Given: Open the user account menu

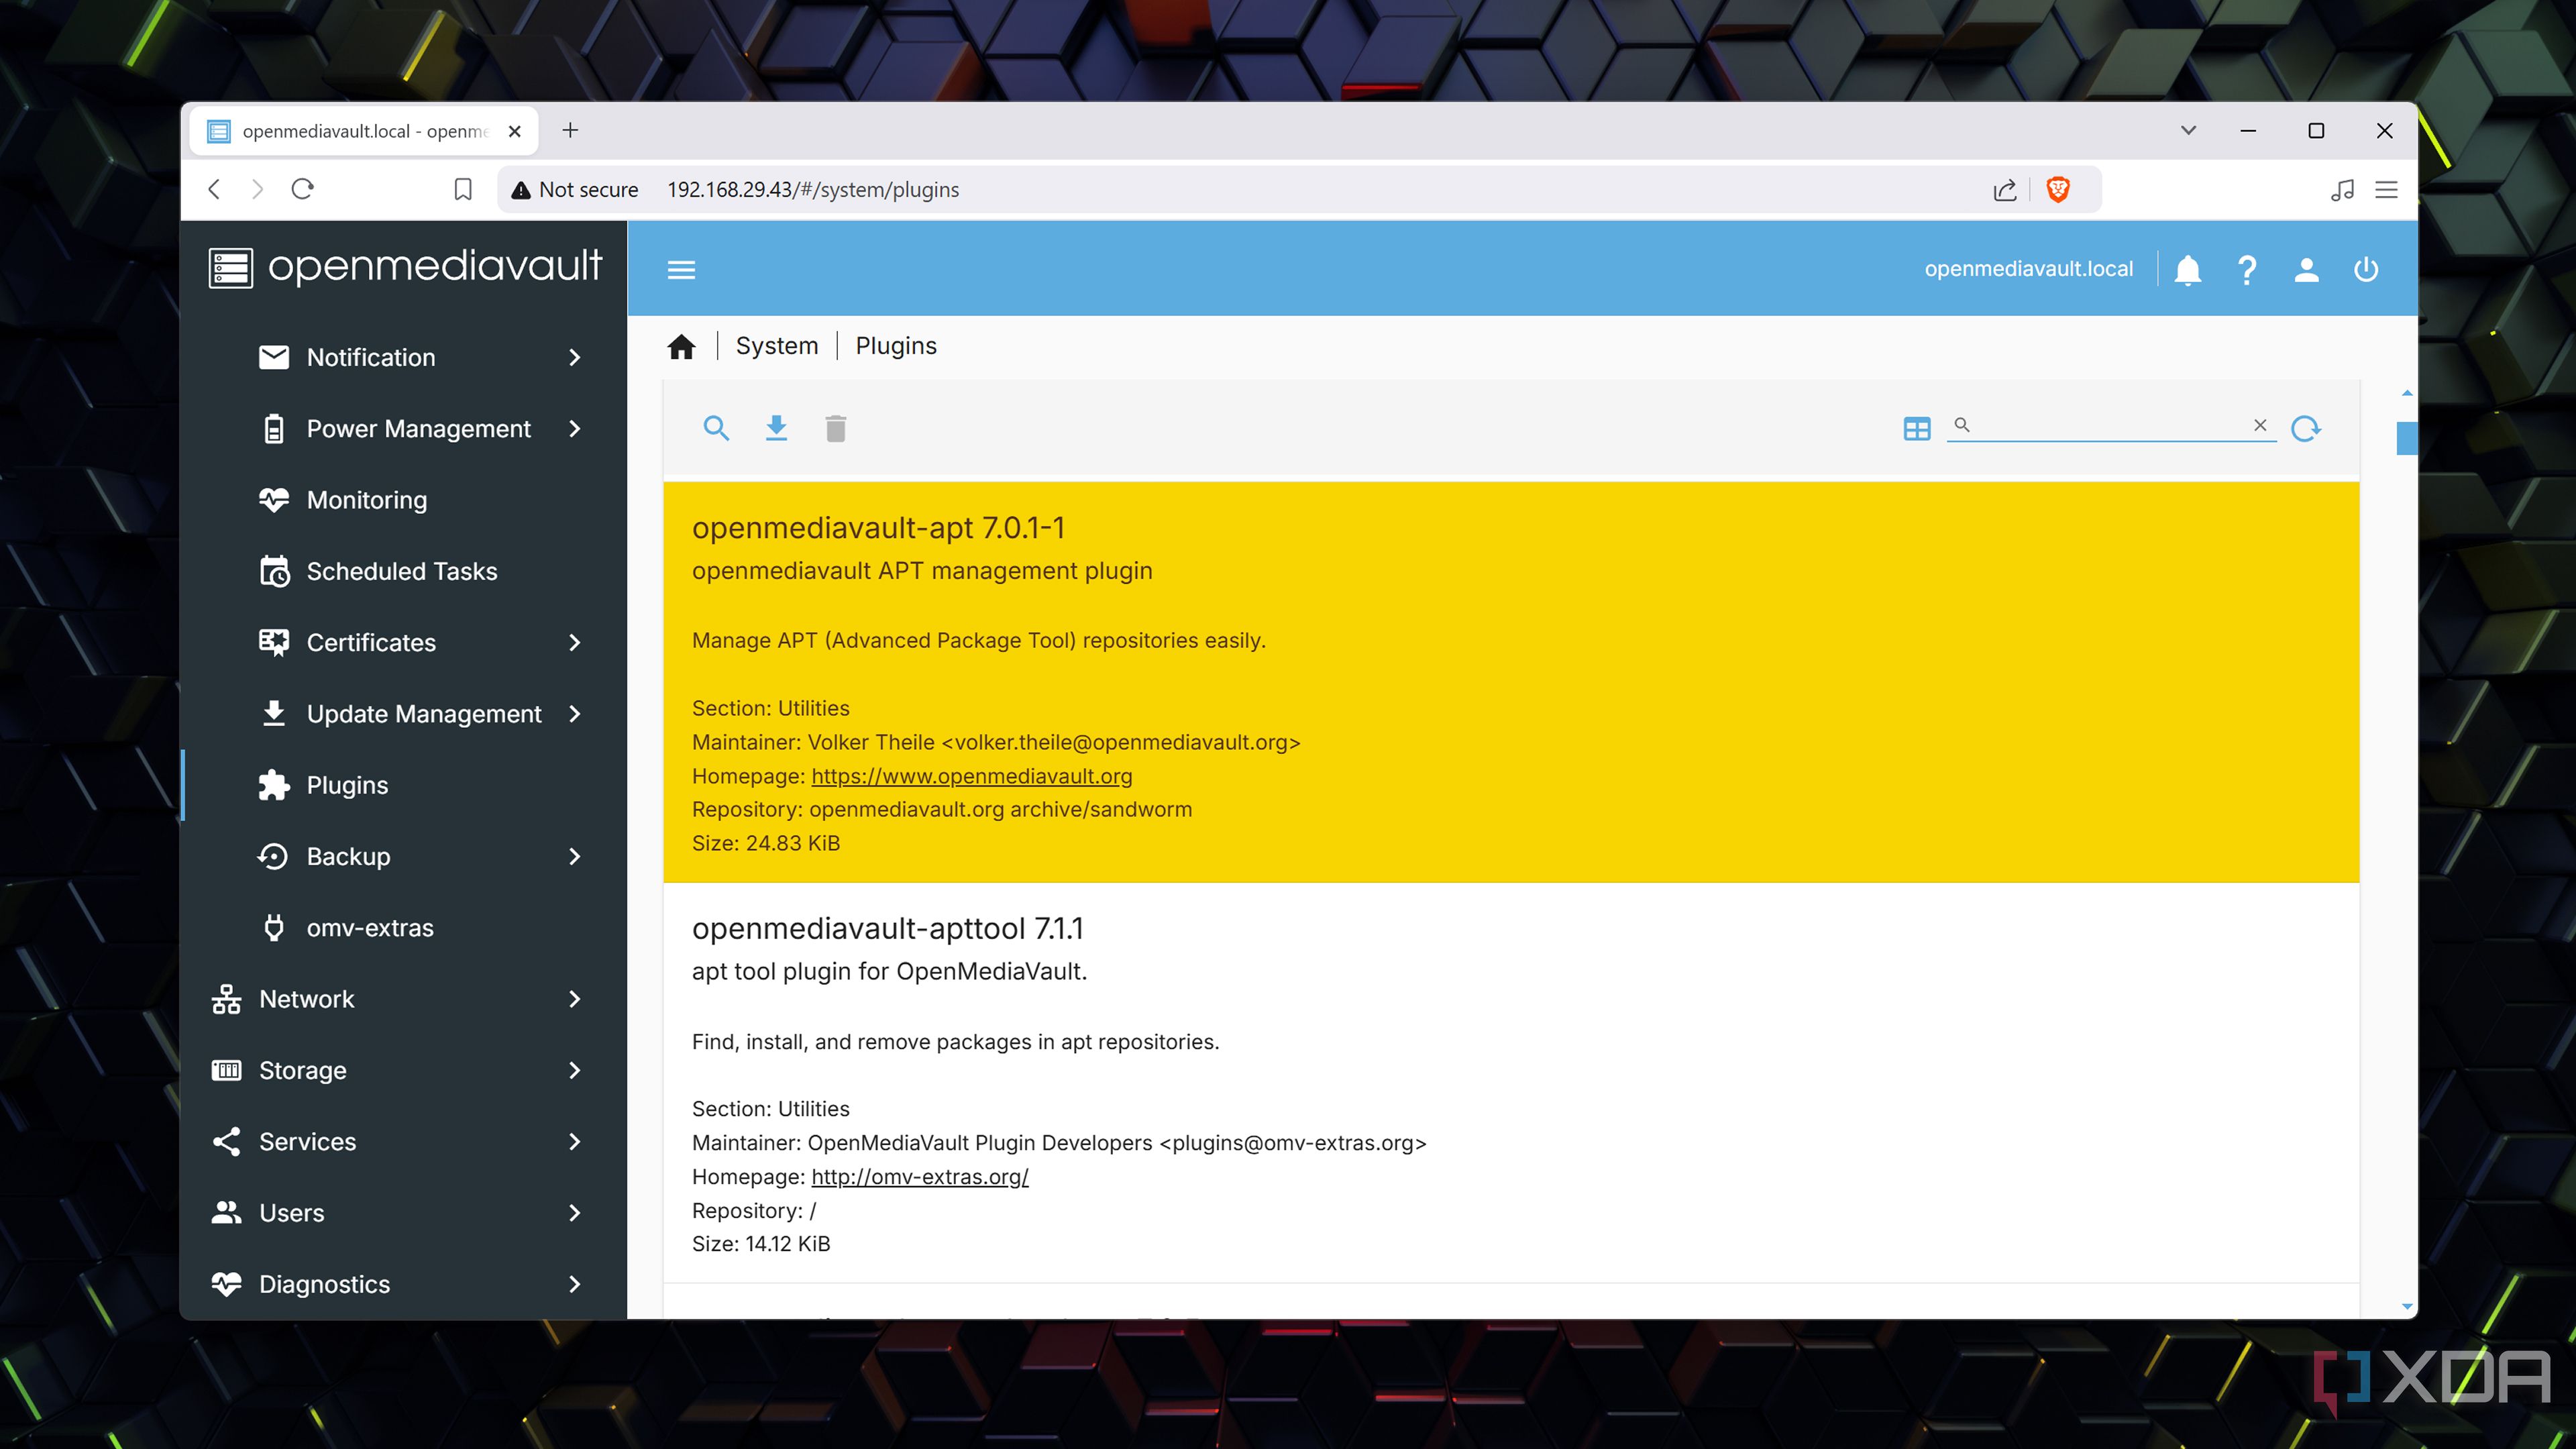Looking at the screenshot, I should pos(2306,270).
